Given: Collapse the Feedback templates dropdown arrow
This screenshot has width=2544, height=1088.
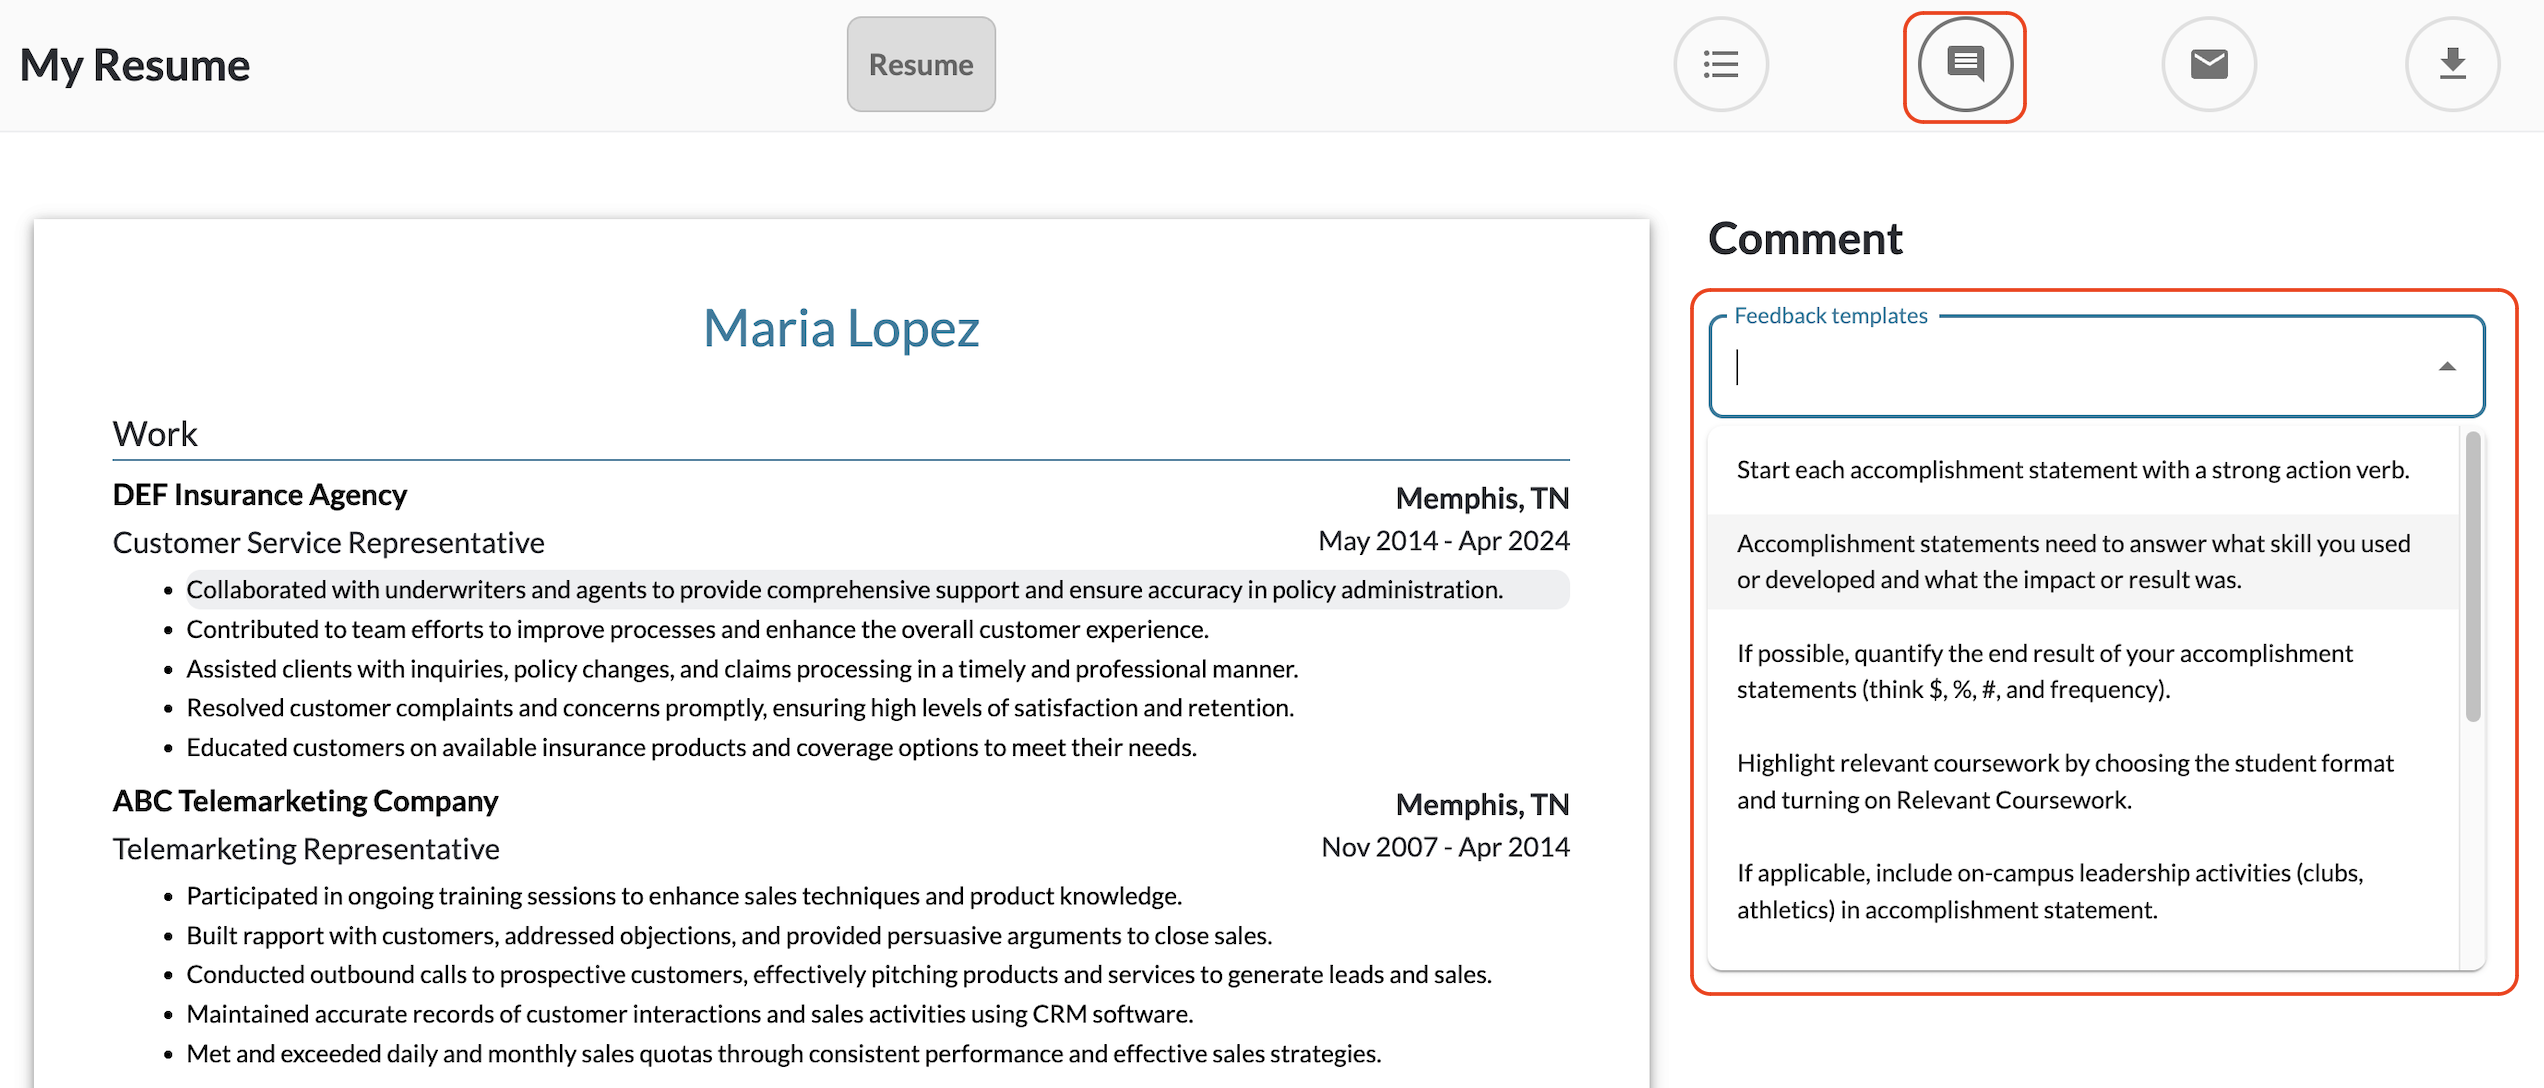Looking at the screenshot, I should point(2447,367).
